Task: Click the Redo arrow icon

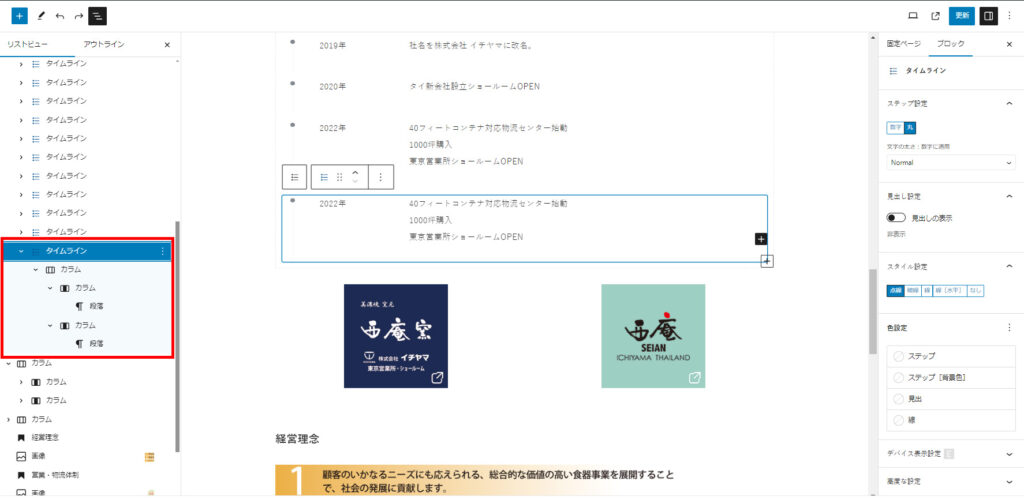Action: click(x=79, y=16)
